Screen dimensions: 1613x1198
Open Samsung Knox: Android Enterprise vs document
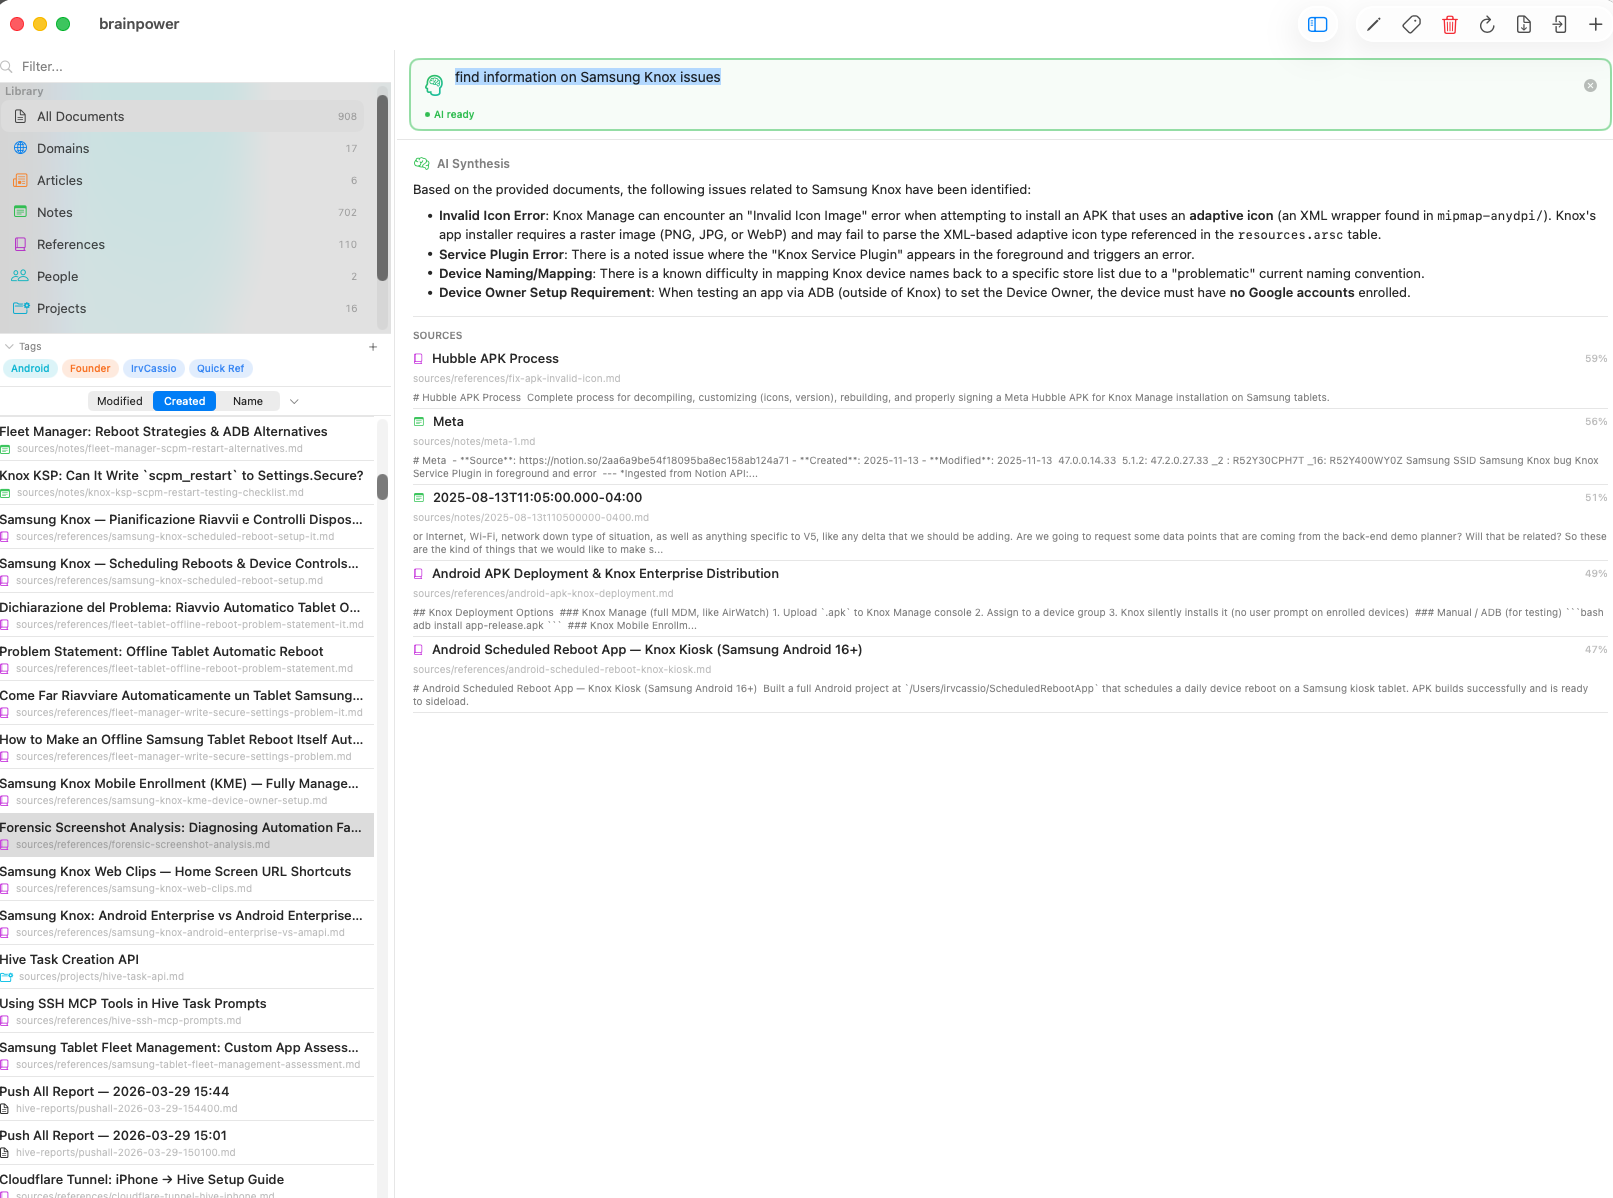(187, 923)
